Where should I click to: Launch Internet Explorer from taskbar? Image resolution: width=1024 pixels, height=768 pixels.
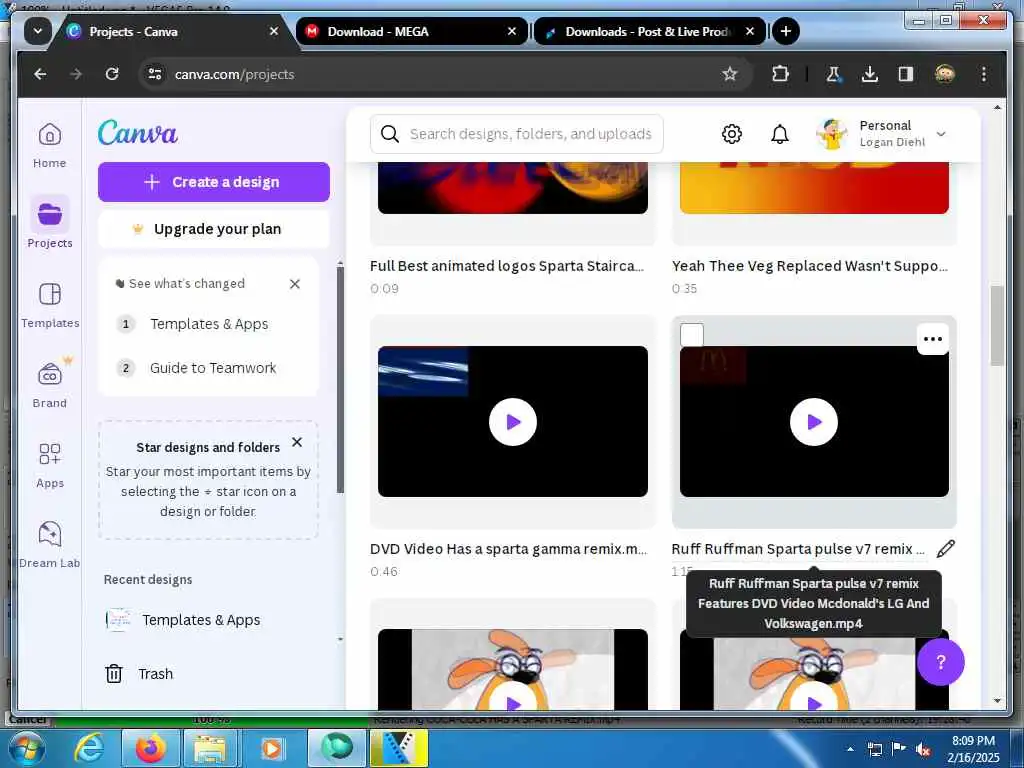[89, 748]
